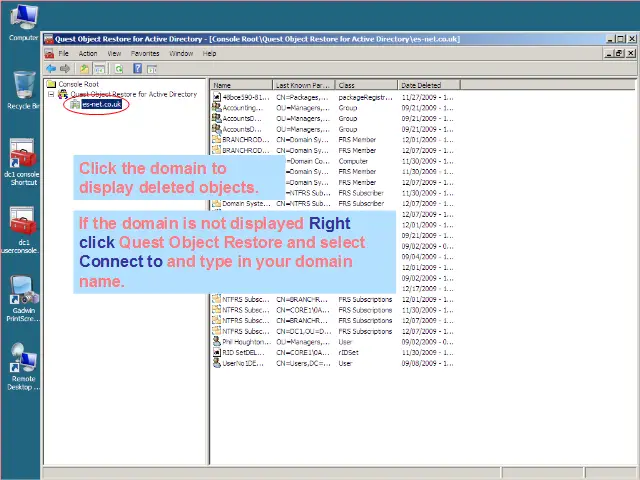Click the es-net.co.uk domain icon
Image resolution: width=640 pixels, height=480 pixels.
75,104
